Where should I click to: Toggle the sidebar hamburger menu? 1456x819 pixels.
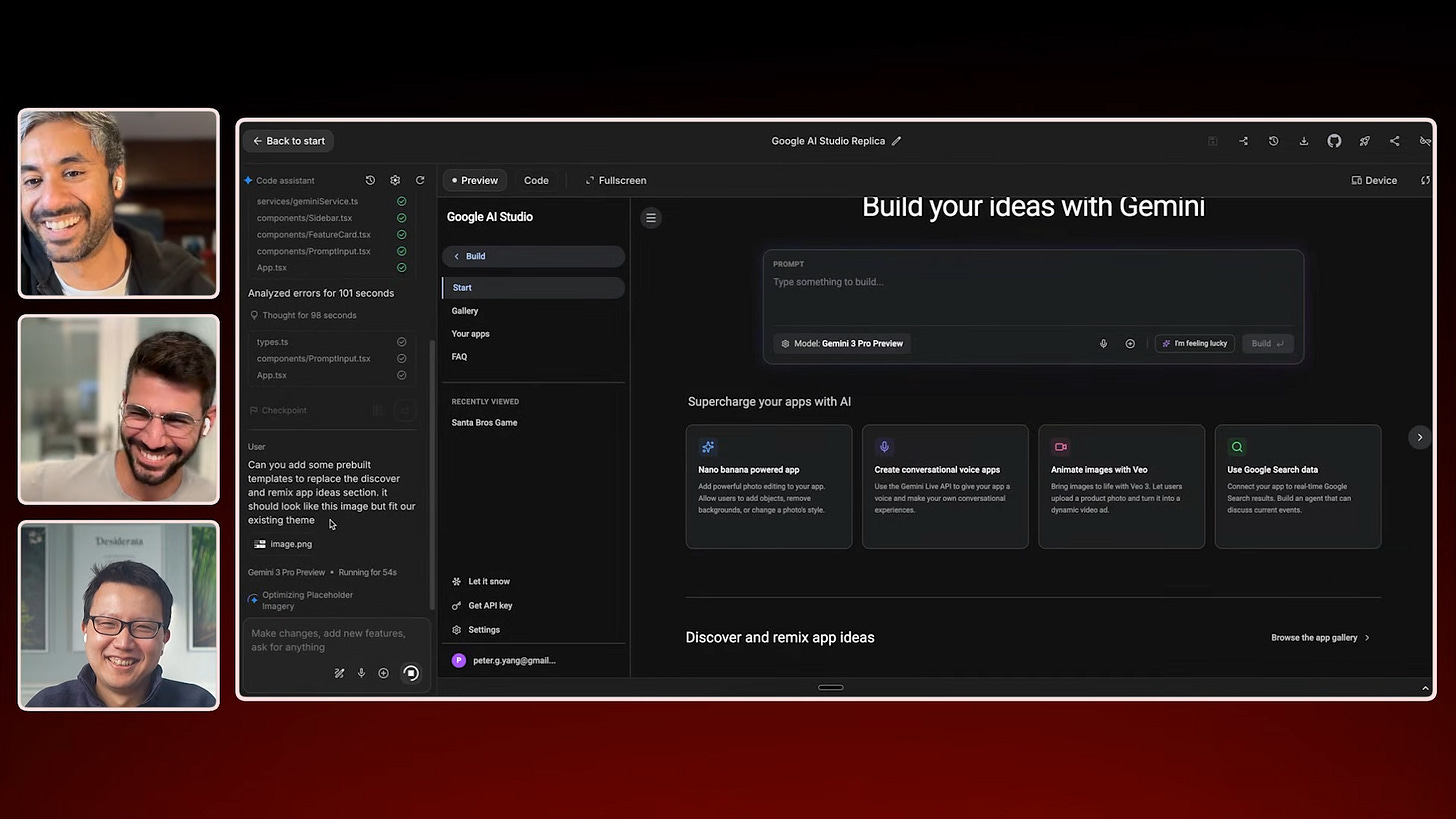point(651,217)
